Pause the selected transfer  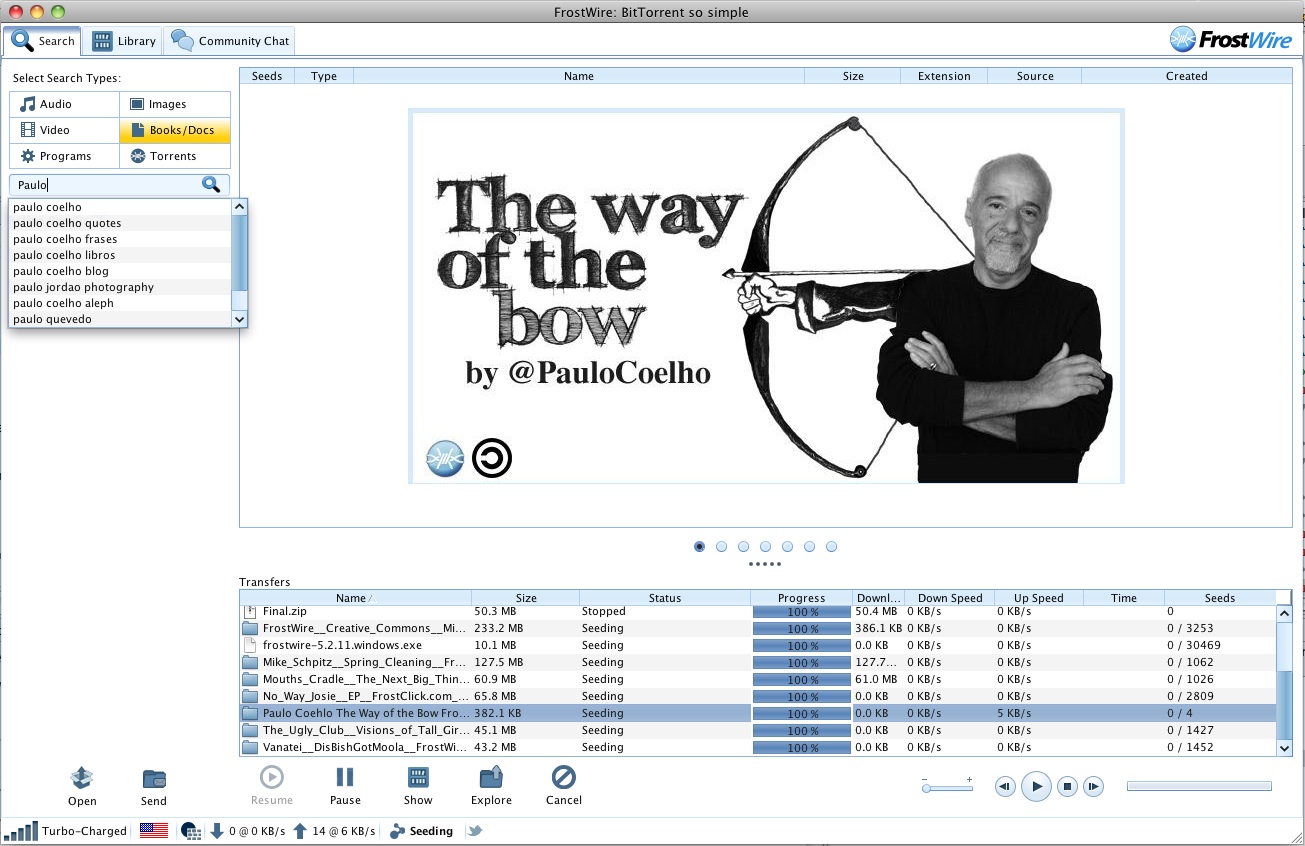[x=345, y=777]
